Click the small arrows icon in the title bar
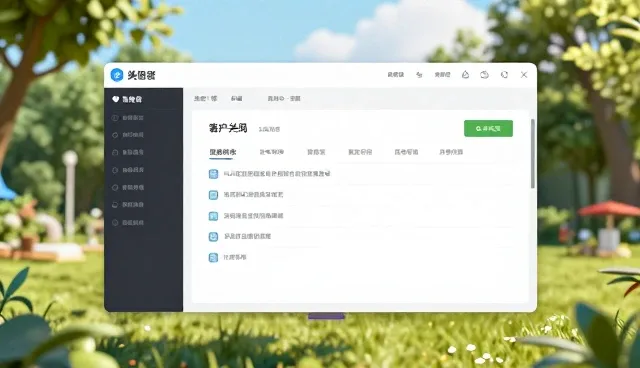640x368 pixels. click(419, 75)
